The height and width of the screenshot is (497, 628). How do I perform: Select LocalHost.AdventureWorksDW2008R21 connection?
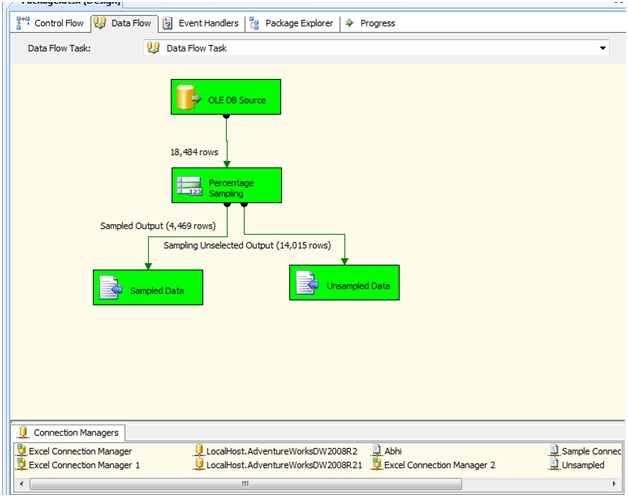coord(278,465)
